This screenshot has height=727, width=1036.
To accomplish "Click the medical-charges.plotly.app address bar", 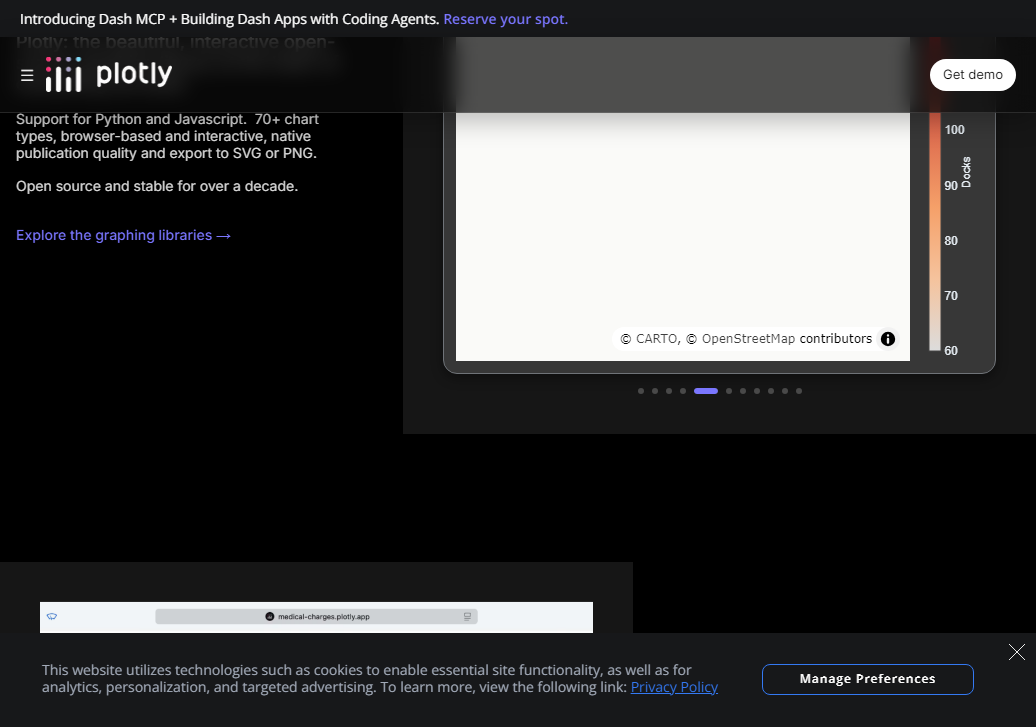I will coord(316,617).
